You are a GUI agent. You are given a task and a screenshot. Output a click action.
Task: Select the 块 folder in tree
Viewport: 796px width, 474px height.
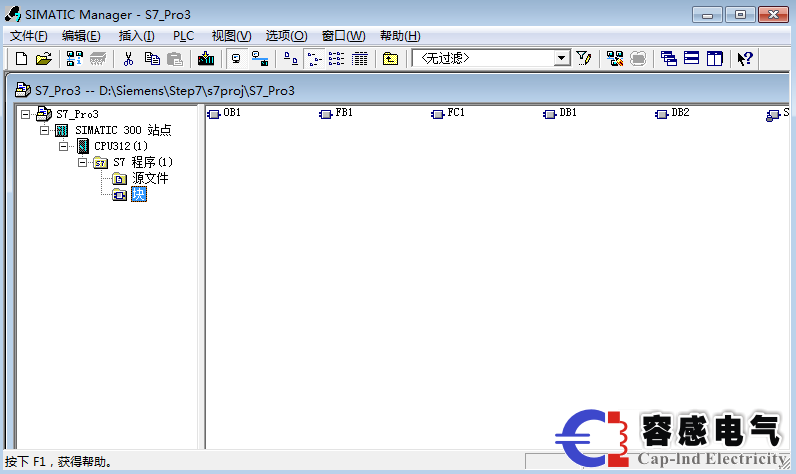click(x=139, y=194)
